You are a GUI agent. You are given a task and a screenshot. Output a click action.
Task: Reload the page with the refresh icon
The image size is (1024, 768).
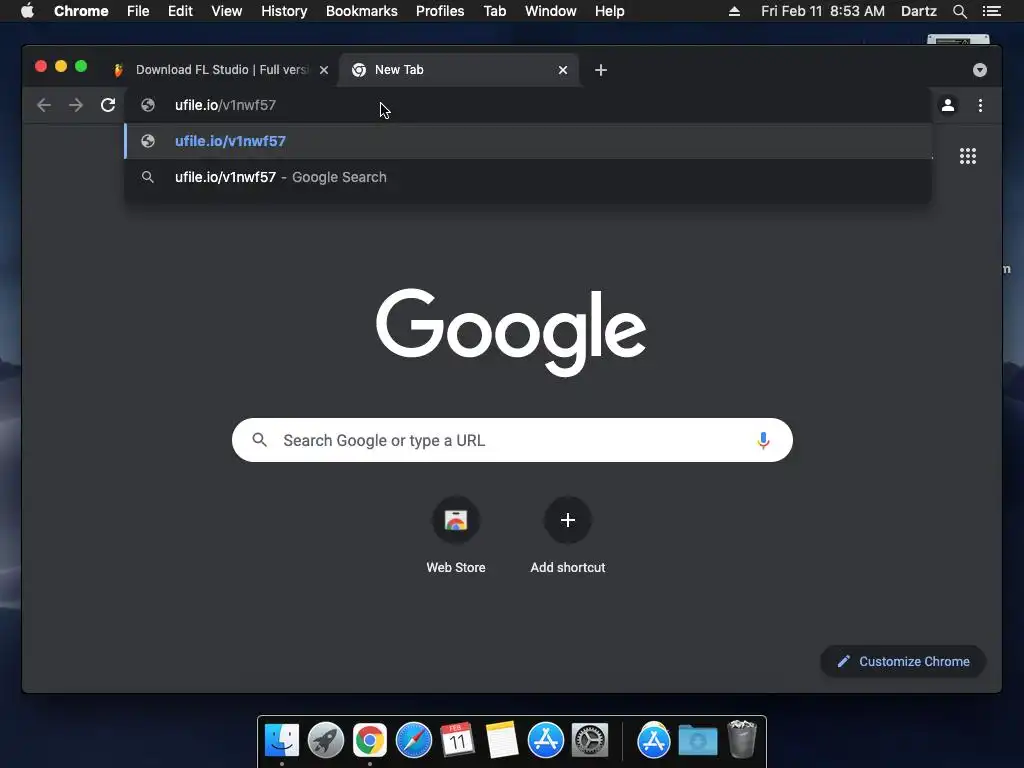(108, 105)
